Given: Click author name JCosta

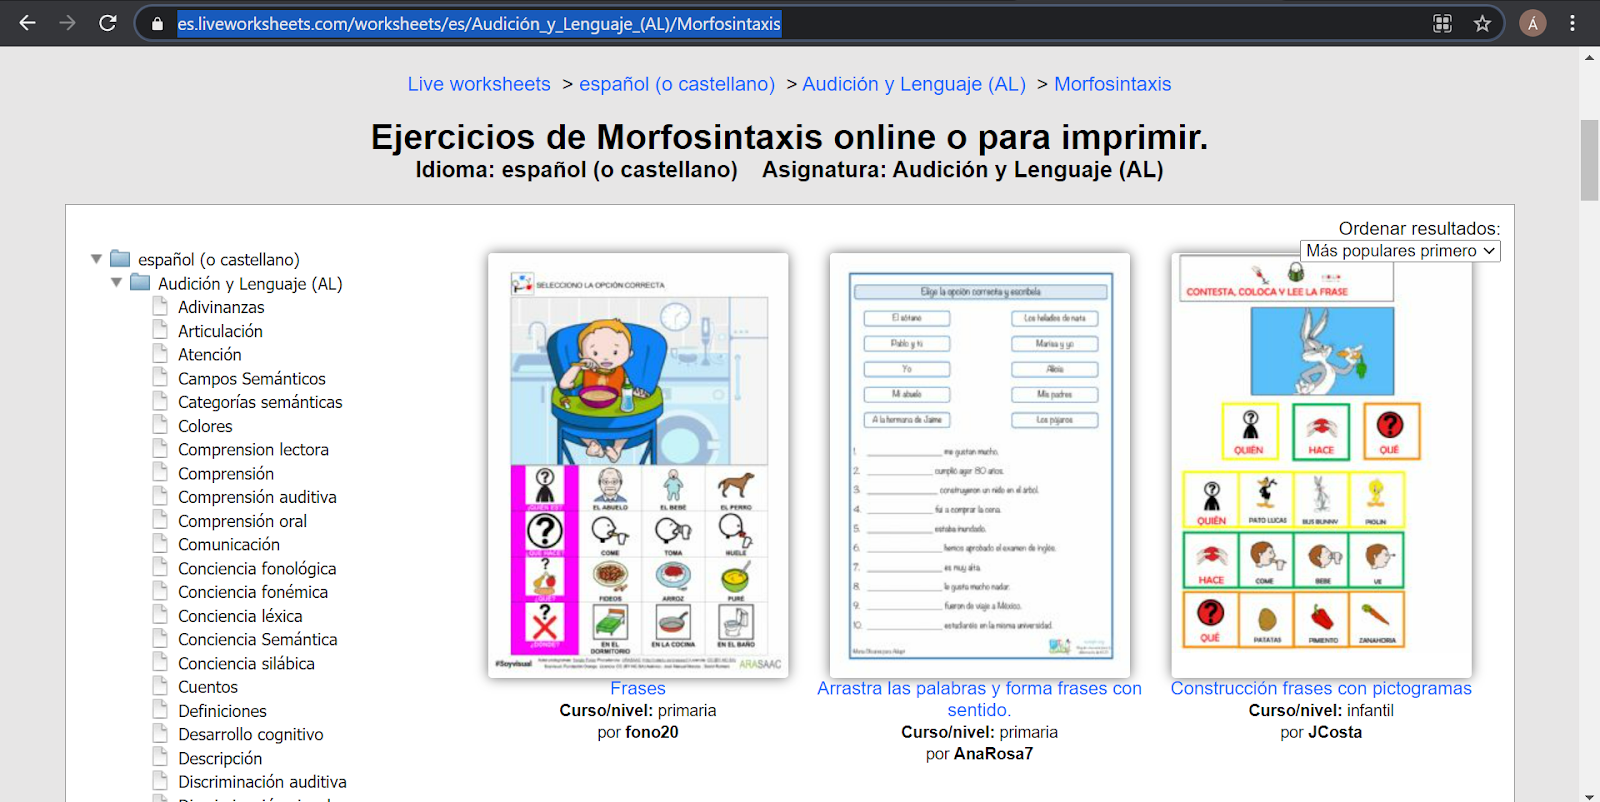Looking at the screenshot, I should (1335, 732).
